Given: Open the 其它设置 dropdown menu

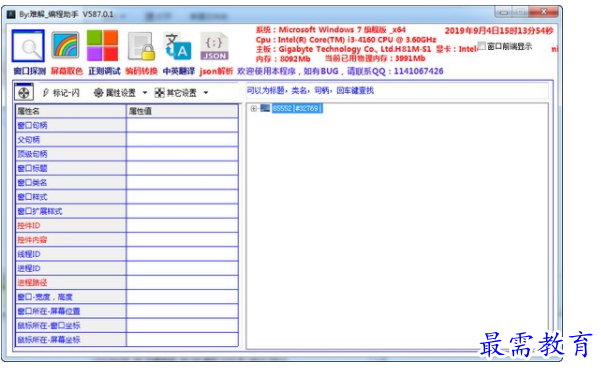Looking at the screenshot, I should point(206,93).
